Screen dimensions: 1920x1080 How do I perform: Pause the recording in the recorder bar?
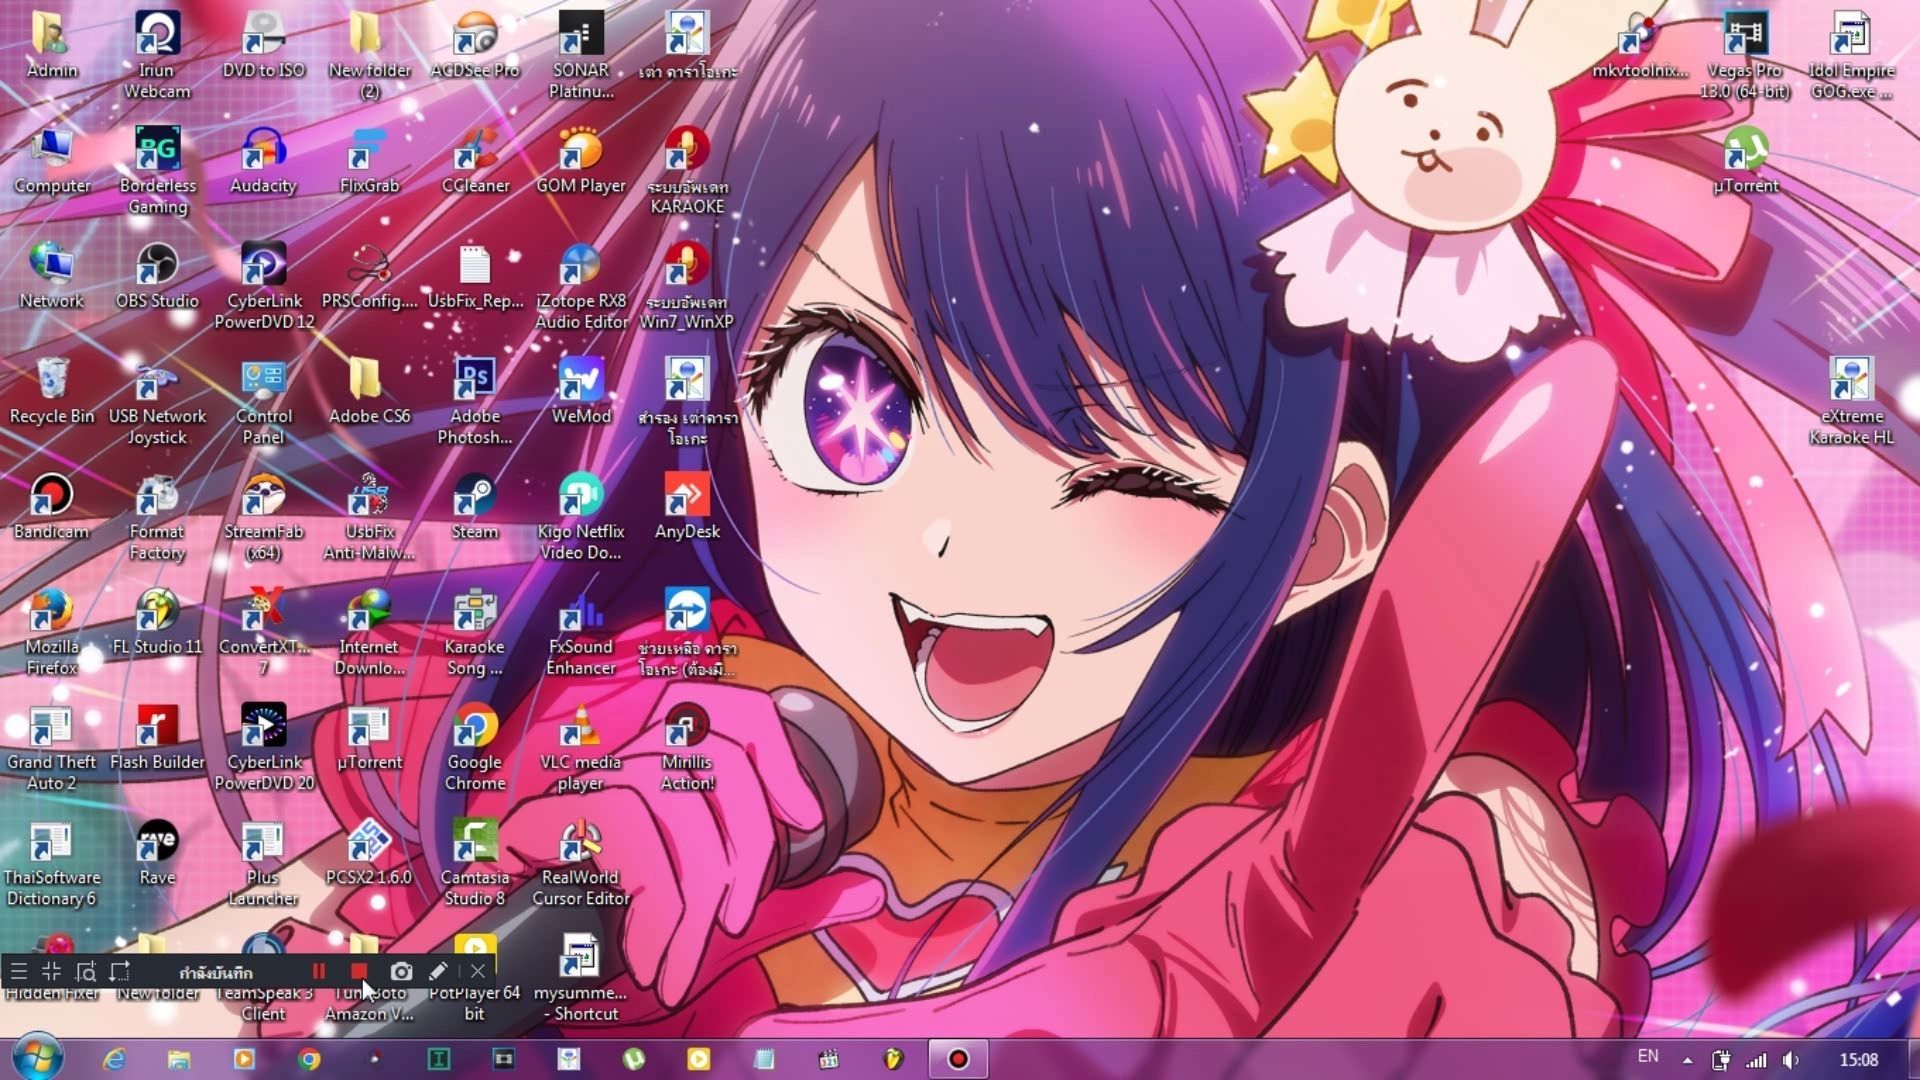click(318, 971)
